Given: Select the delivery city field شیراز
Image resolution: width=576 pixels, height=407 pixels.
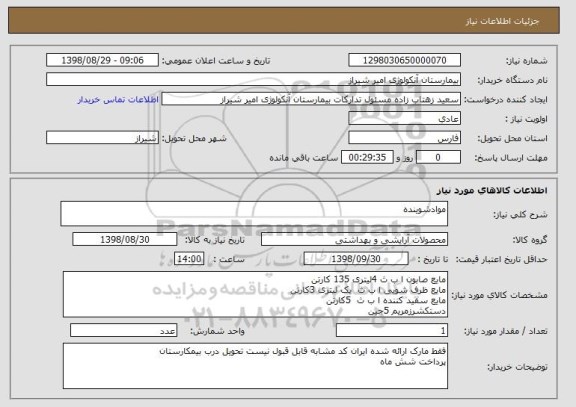Looking at the screenshot, I should pyautogui.click(x=102, y=138).
